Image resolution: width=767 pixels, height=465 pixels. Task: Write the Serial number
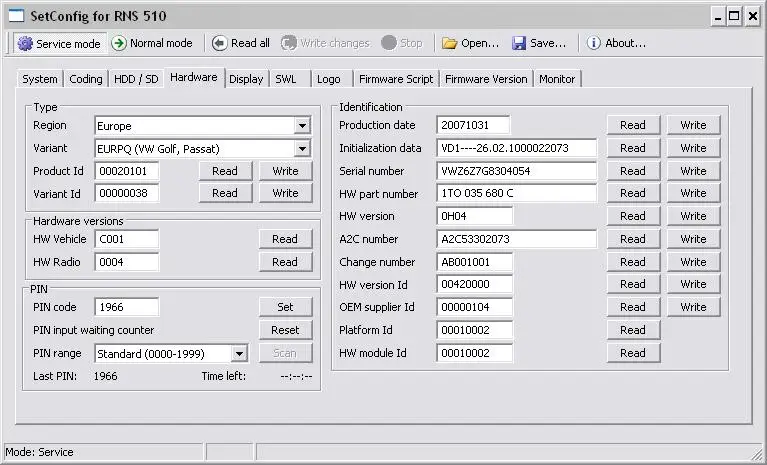694,171
